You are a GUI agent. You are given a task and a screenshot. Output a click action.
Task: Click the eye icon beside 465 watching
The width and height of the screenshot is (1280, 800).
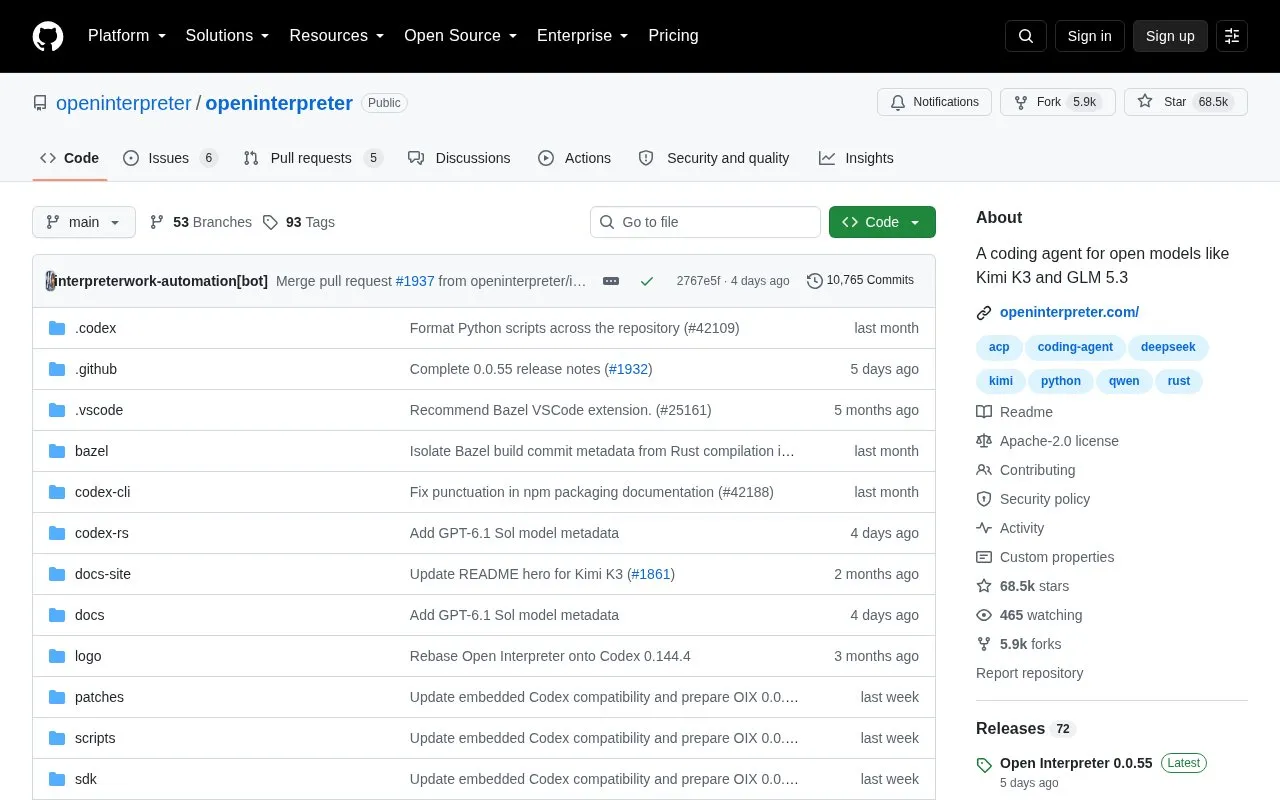984,615
